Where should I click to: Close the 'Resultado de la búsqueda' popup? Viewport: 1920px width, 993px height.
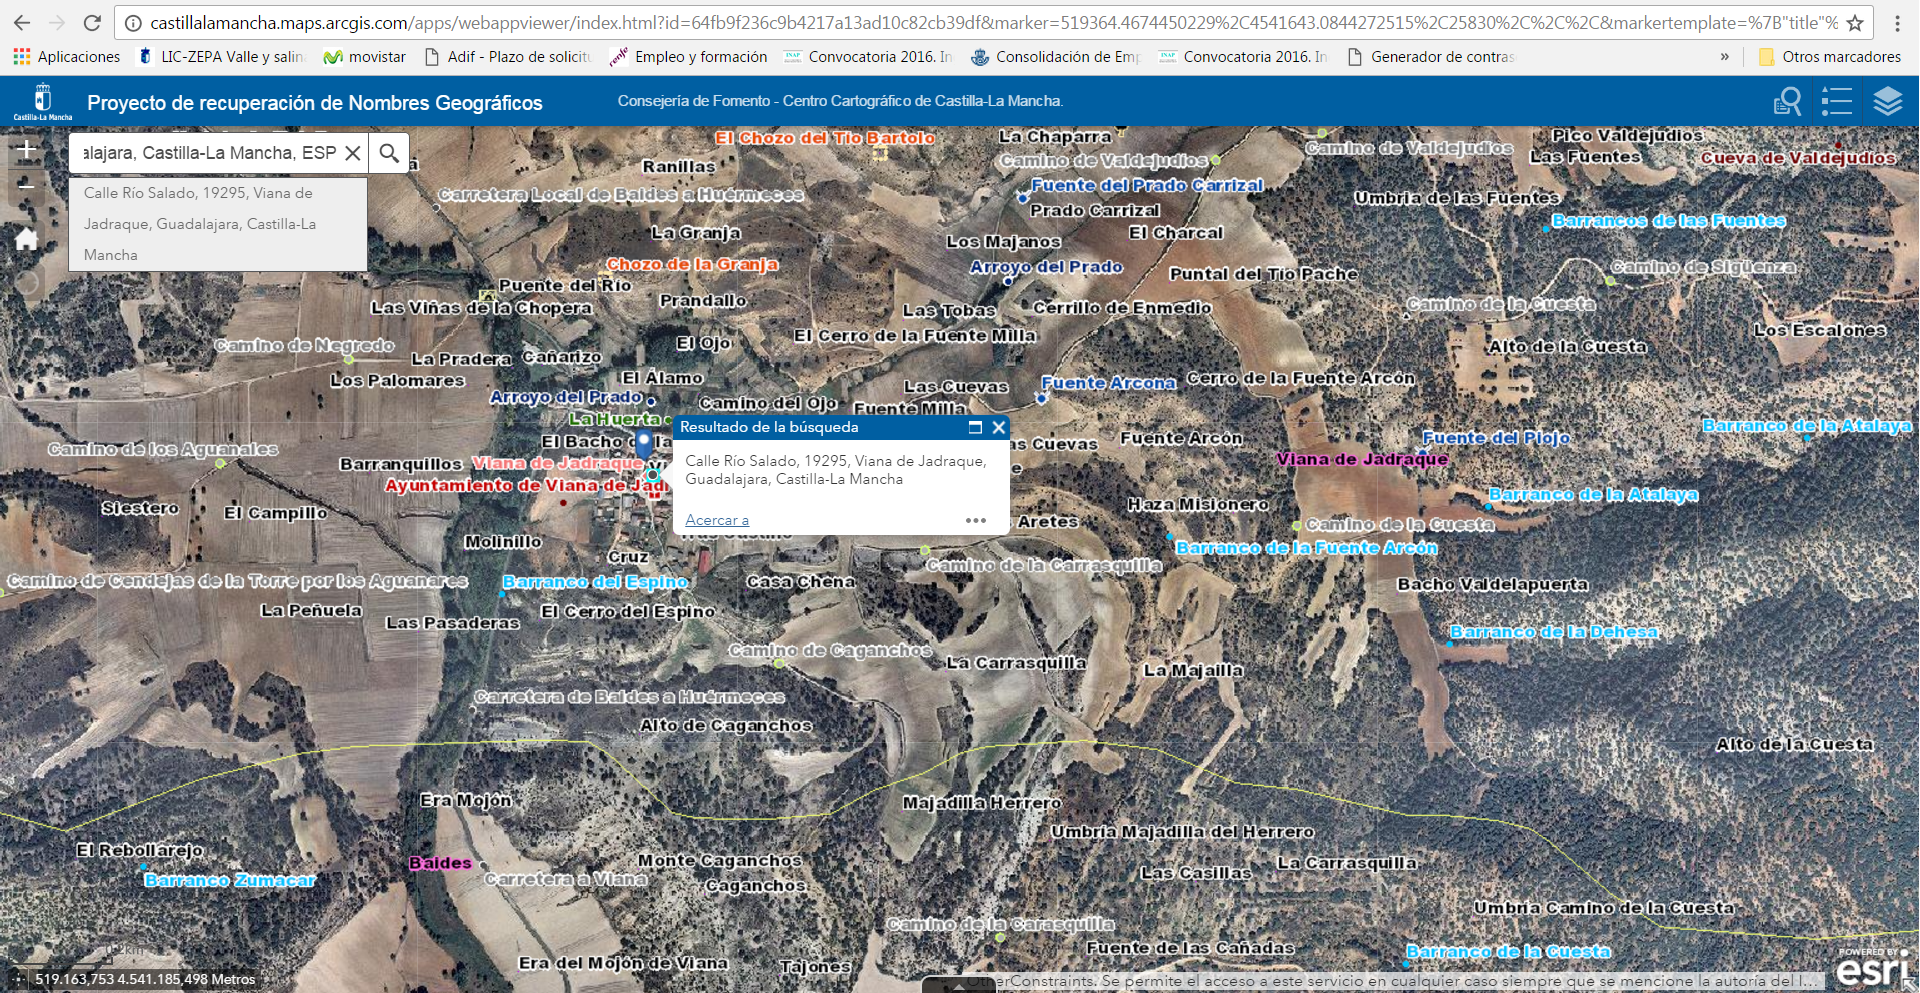(998, 428)
